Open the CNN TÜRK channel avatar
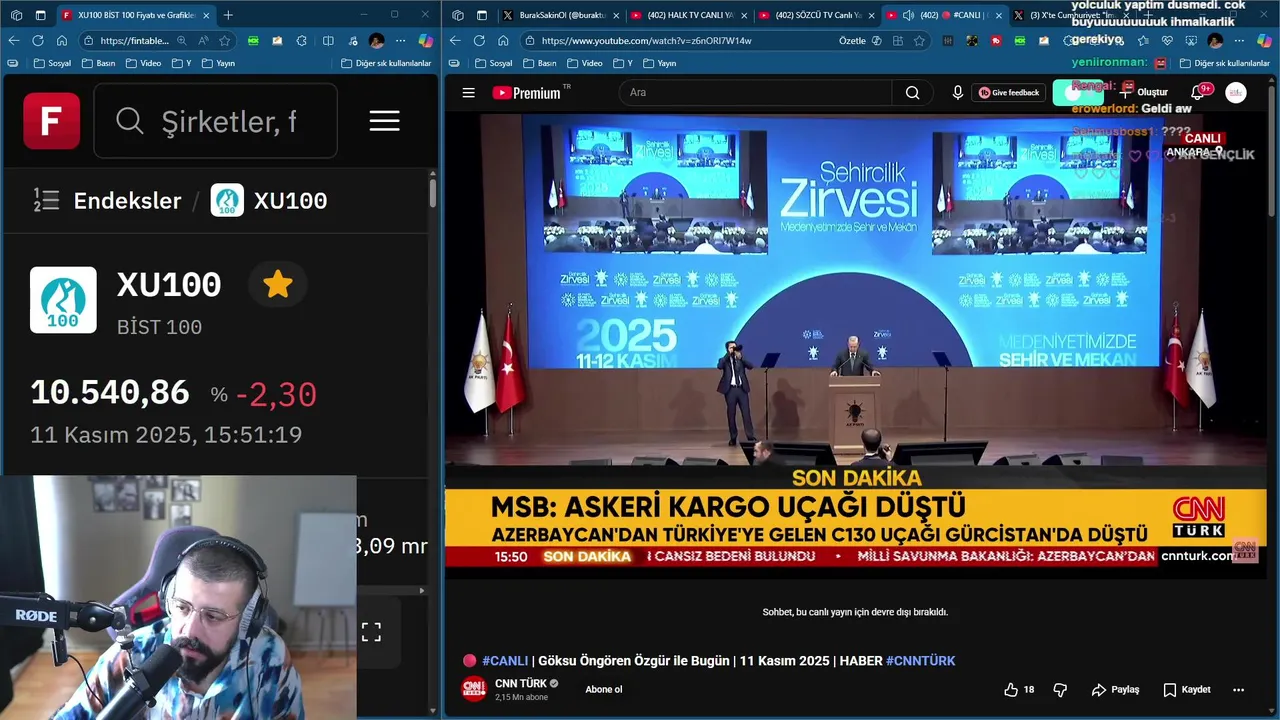This screenshot has height=720, width=1280. pos(473,689)
